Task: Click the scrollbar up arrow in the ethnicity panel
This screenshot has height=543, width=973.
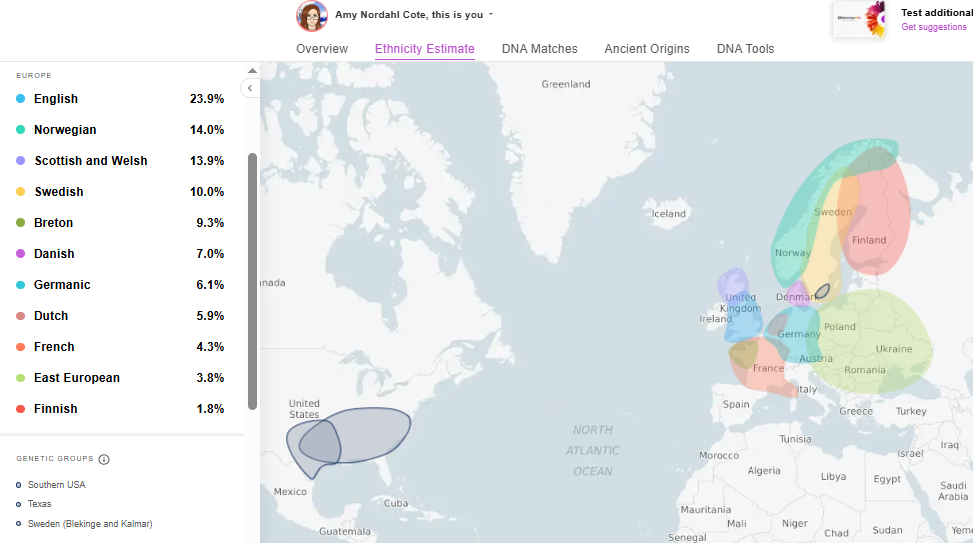Action: pyautogui.click(x=252, y=71)
